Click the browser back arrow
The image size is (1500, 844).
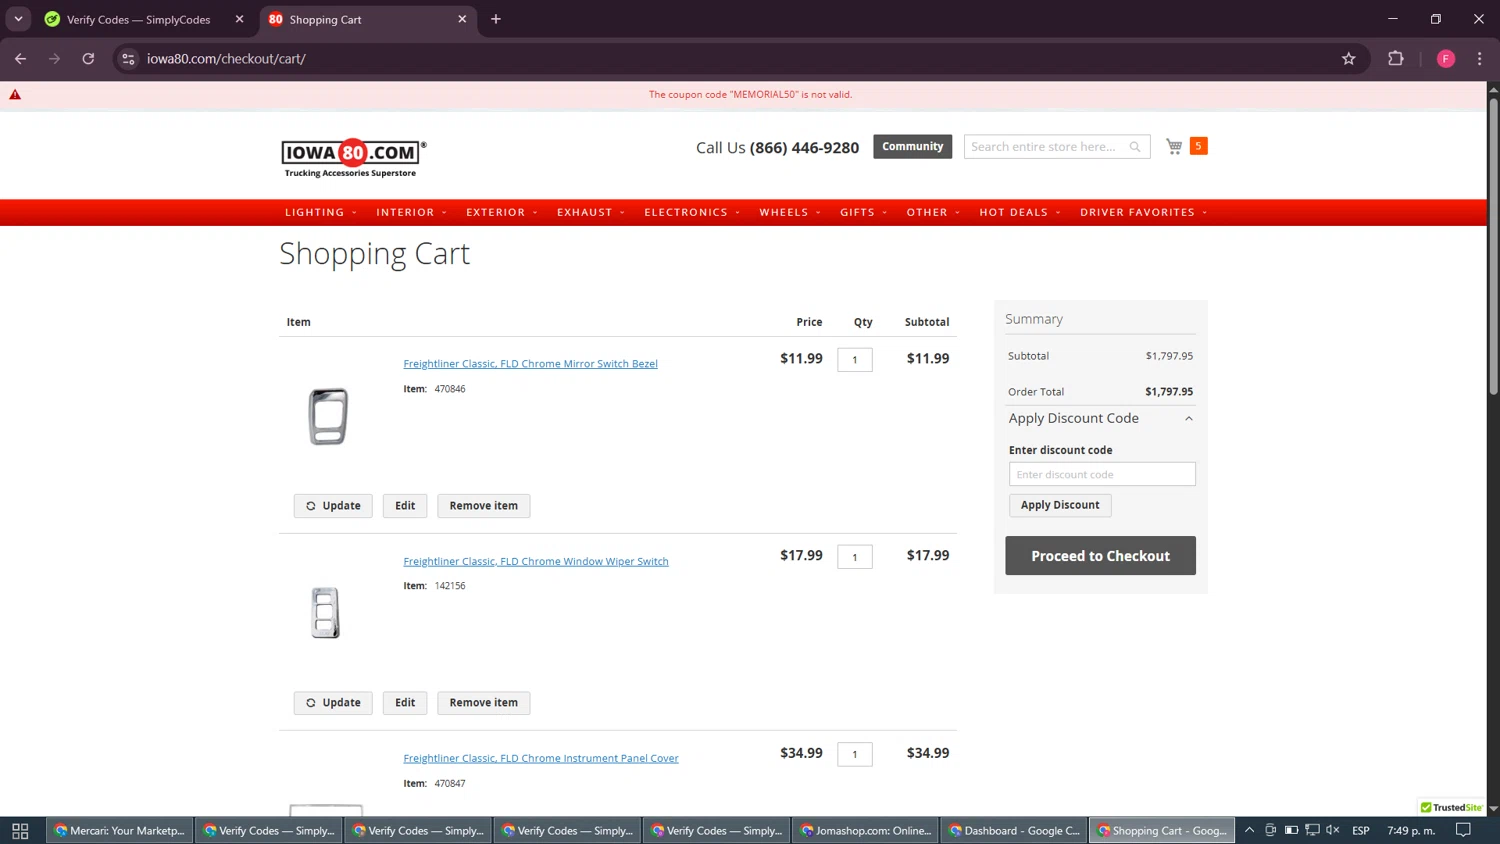(x=20, y=59)
